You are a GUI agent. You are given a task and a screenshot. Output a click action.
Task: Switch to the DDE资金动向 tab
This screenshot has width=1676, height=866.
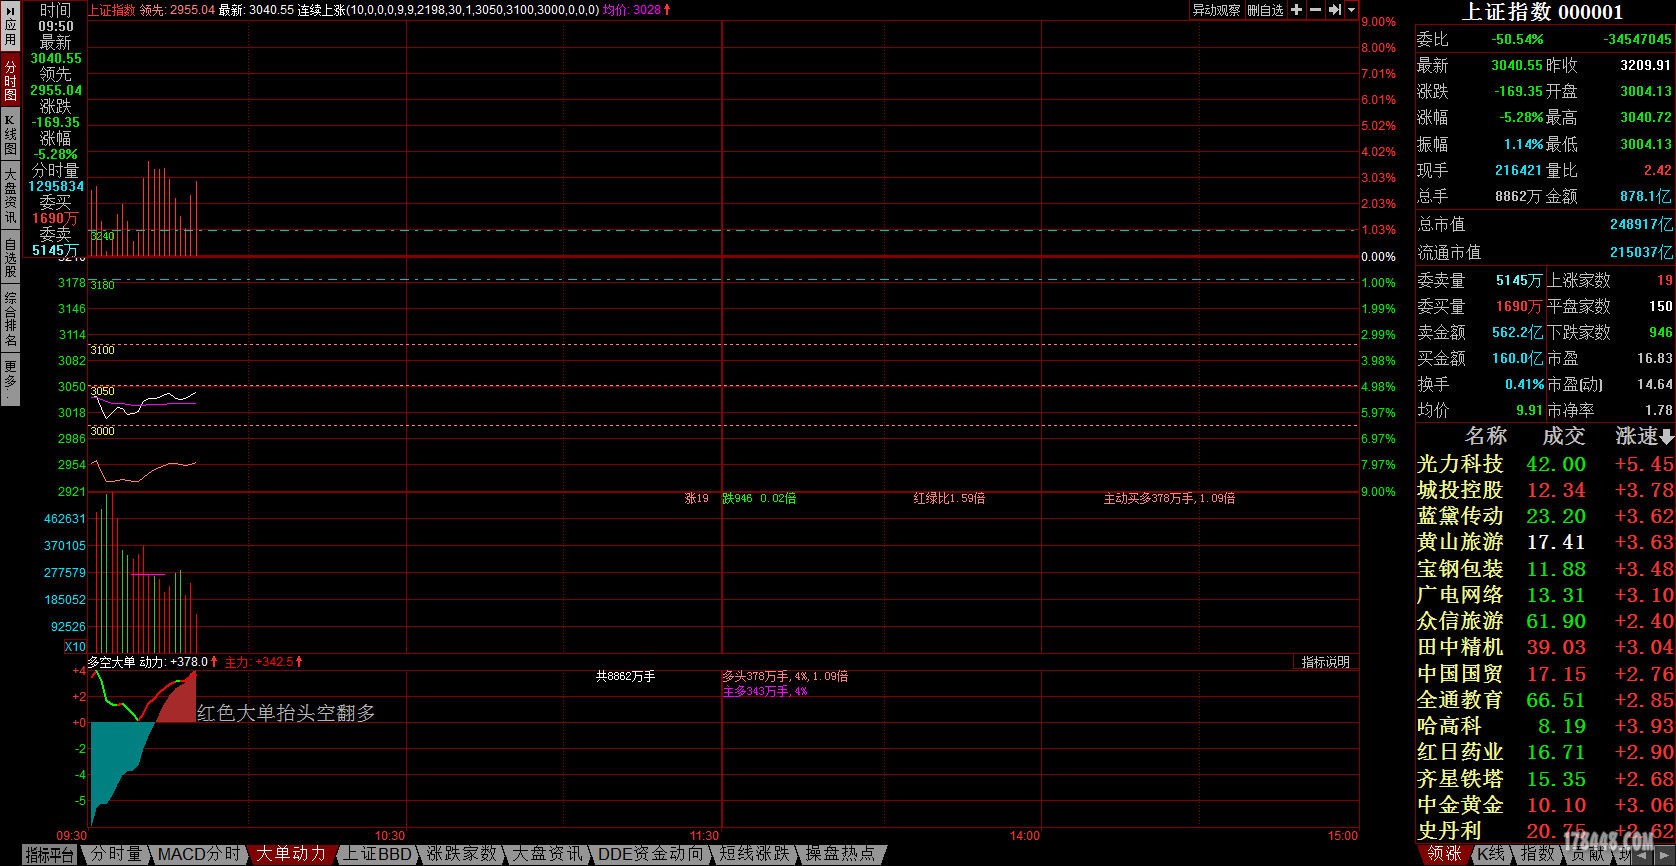[650, 855]
